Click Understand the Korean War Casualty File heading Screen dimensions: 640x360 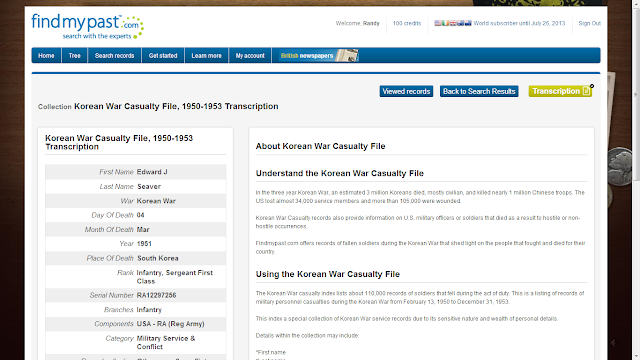click(x=340, y=173)
